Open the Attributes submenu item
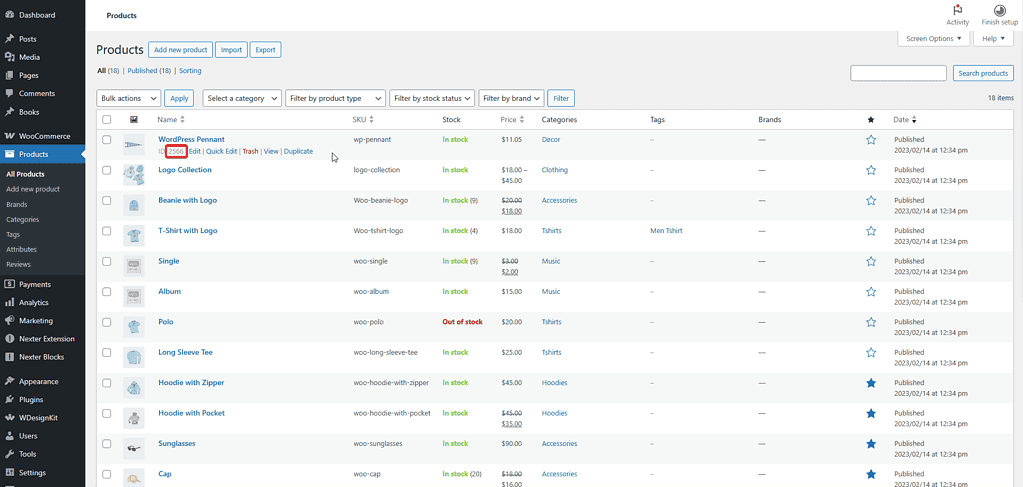 [21, 249]
